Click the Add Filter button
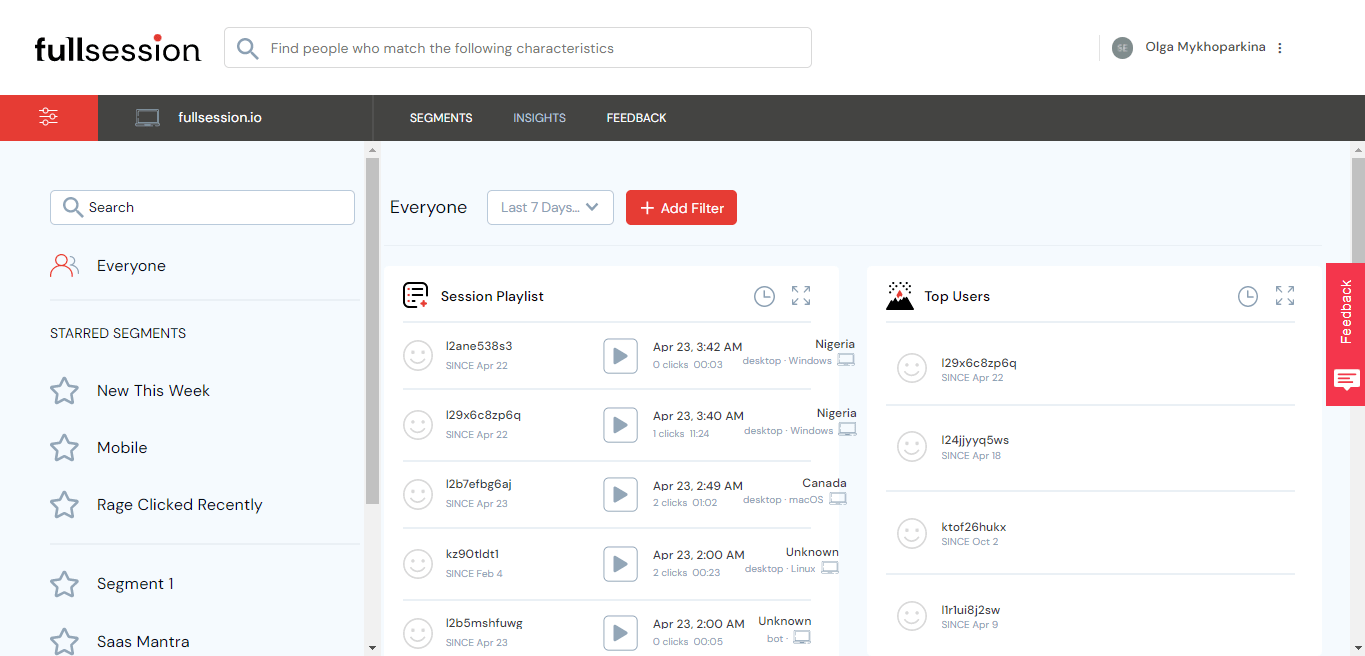The image size is (1365, 656). pyautogui.click(x=681, y=208)
